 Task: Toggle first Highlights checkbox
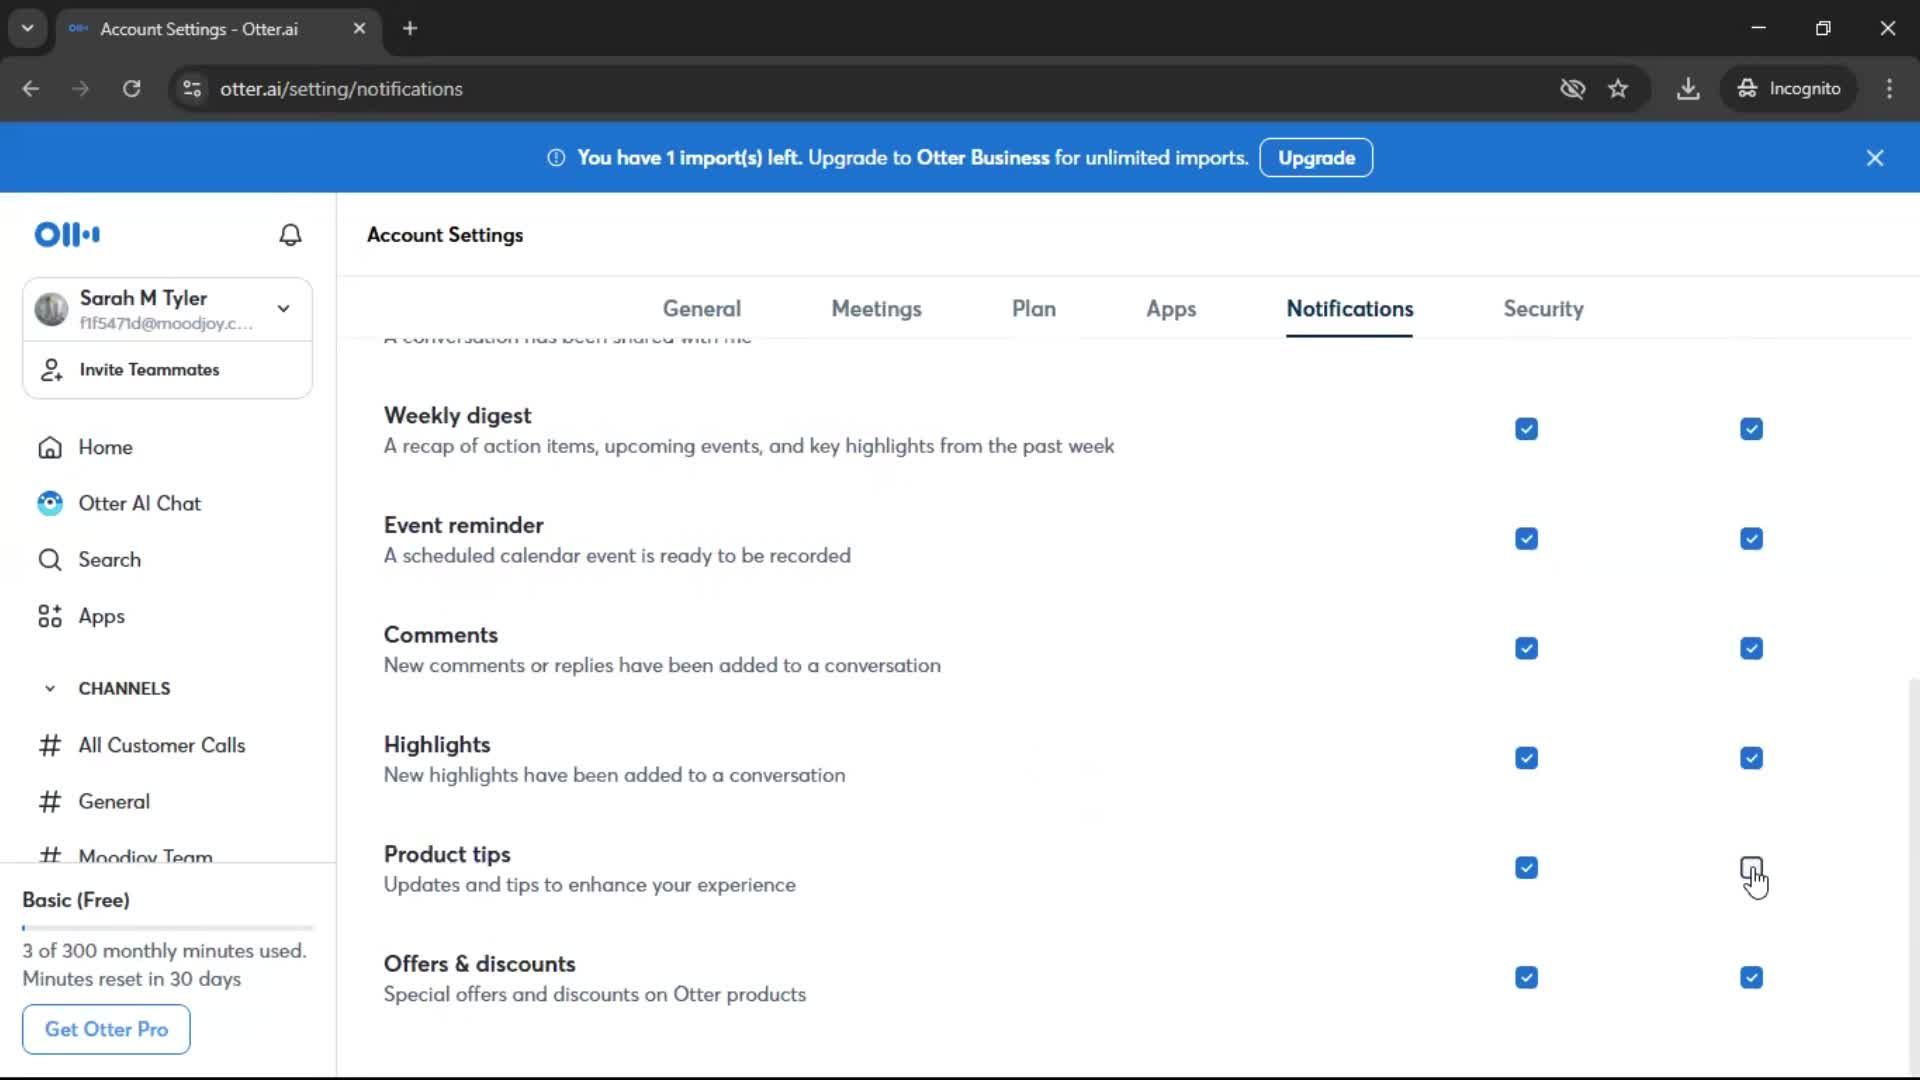click(1526, 758)
